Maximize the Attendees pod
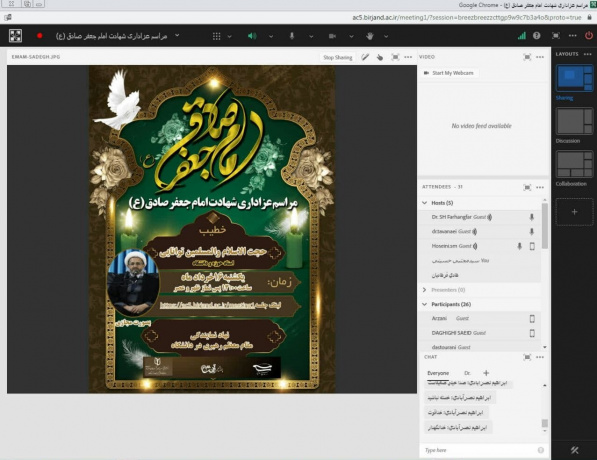 click(527, 187)
